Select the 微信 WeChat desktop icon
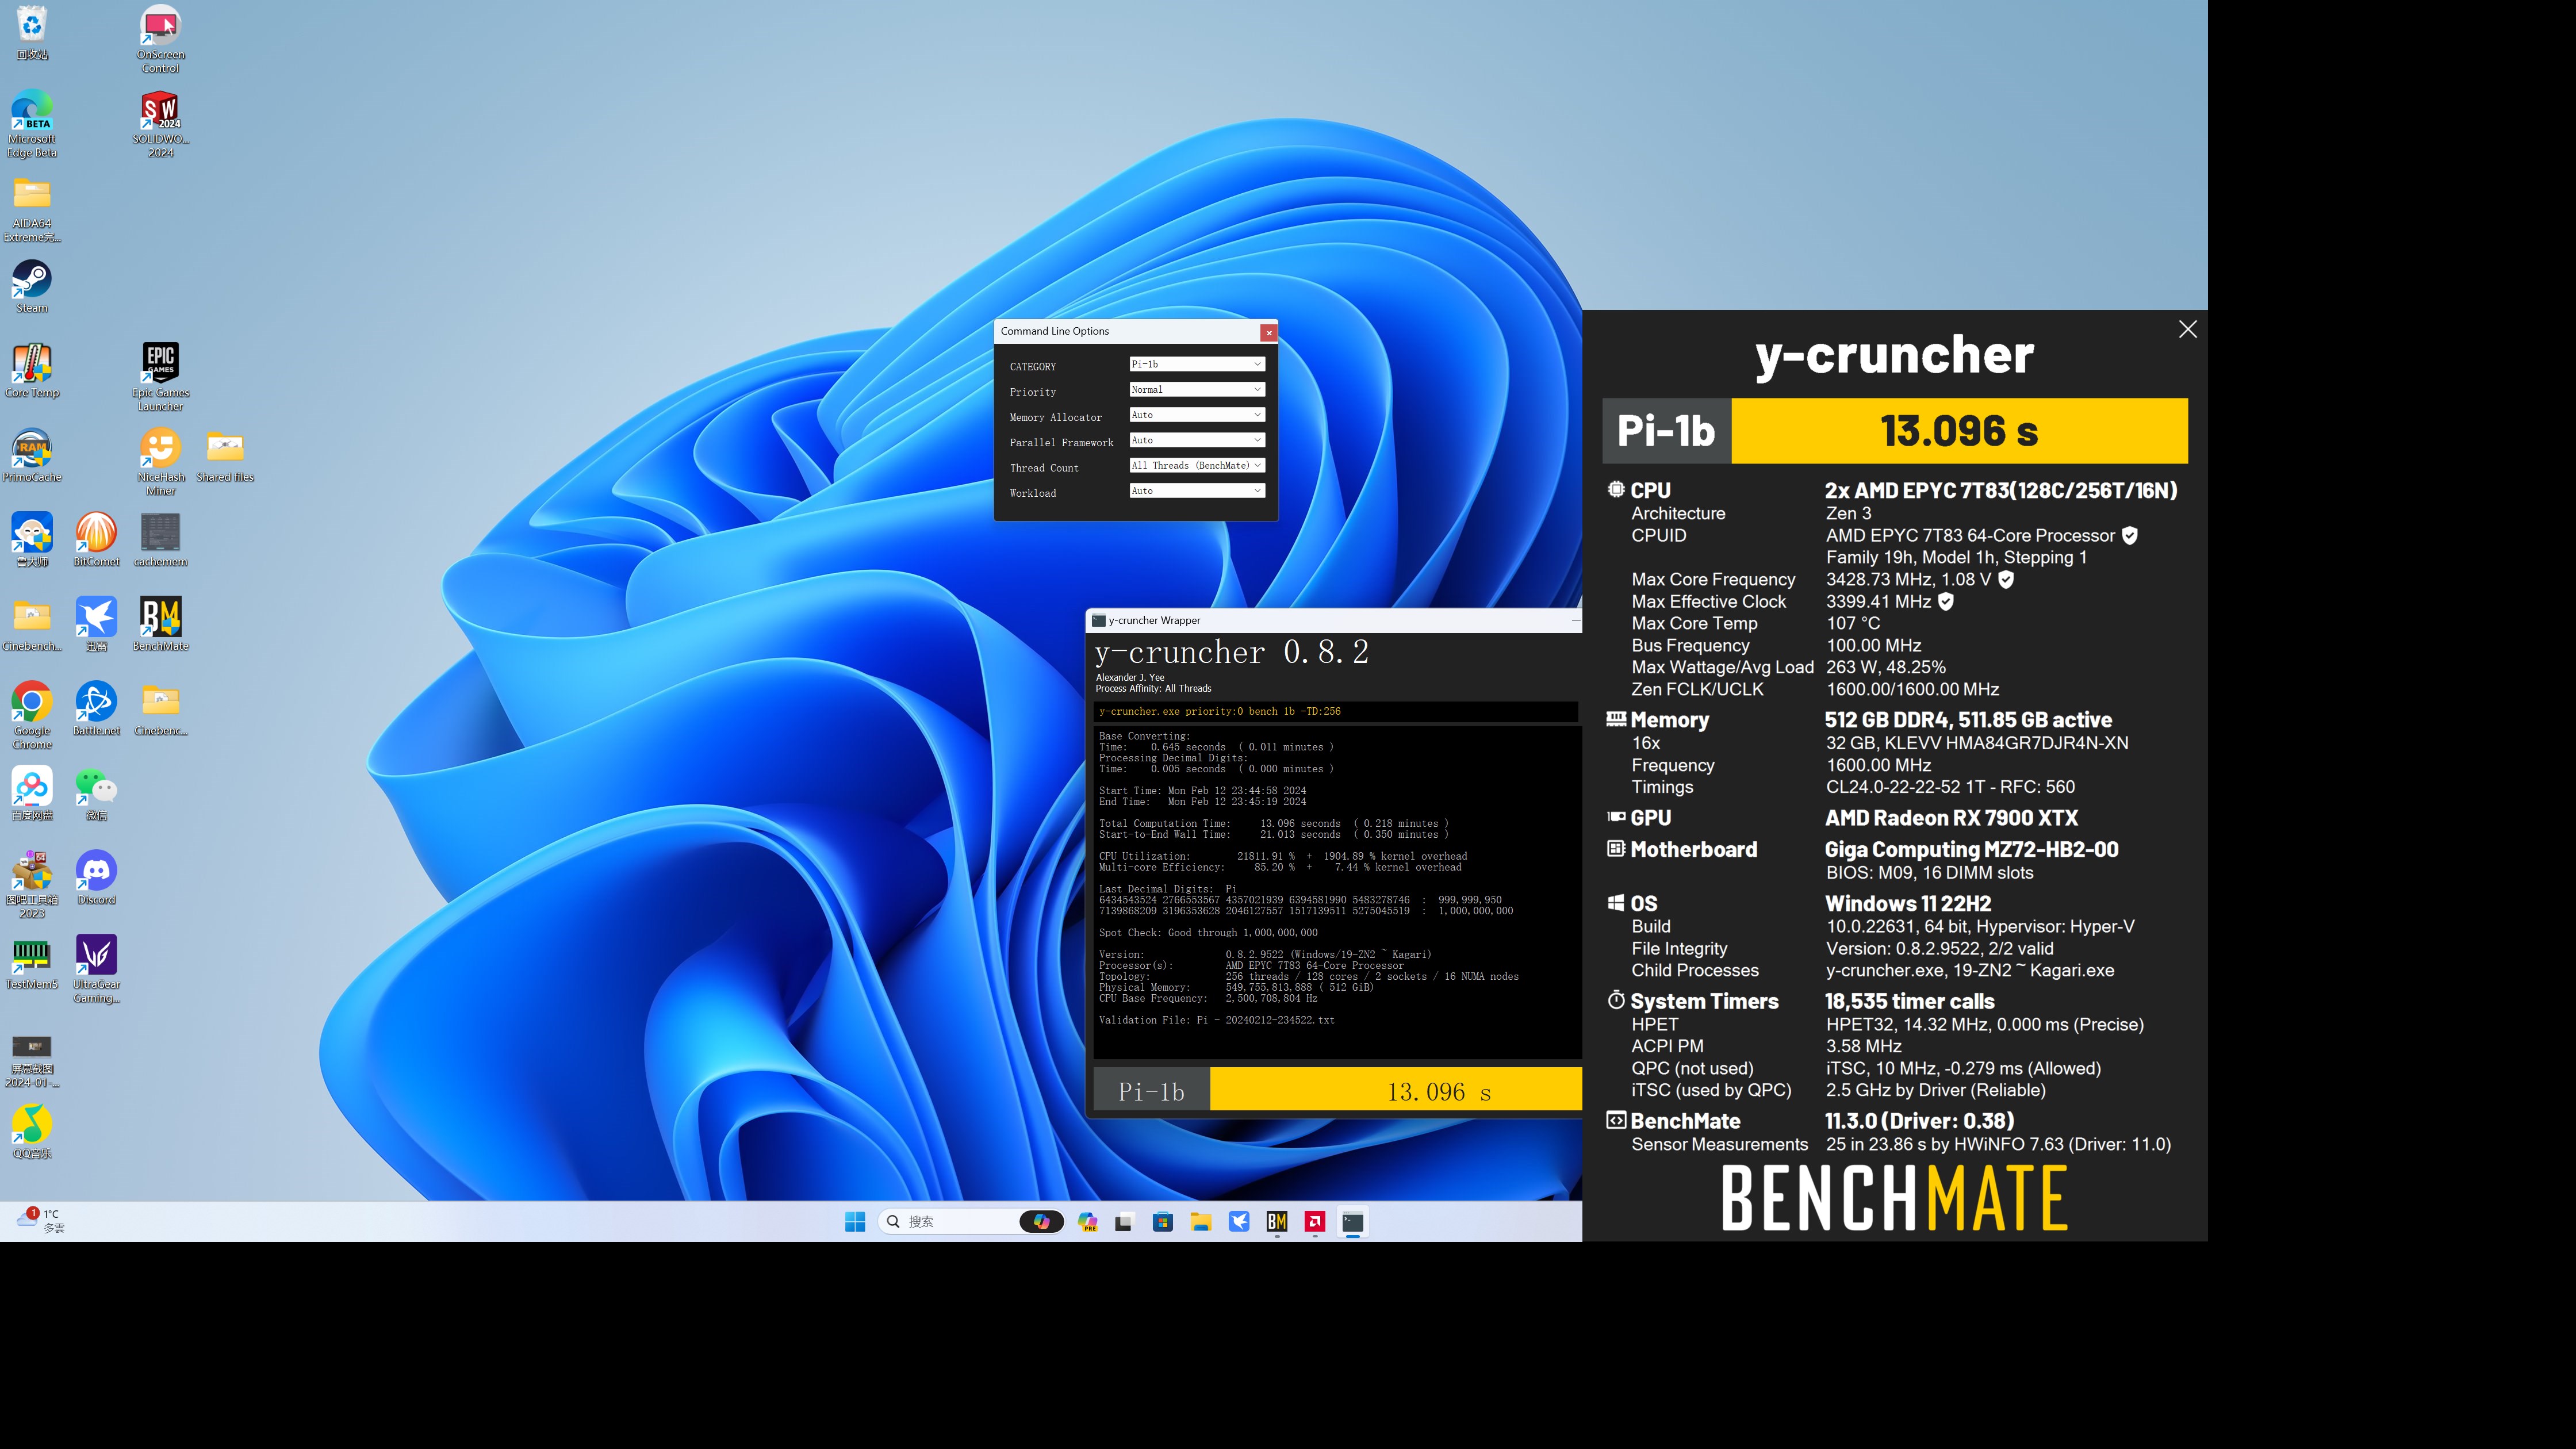The width and height of the screenshot is (2576, 1449). (x=96, y=794)
